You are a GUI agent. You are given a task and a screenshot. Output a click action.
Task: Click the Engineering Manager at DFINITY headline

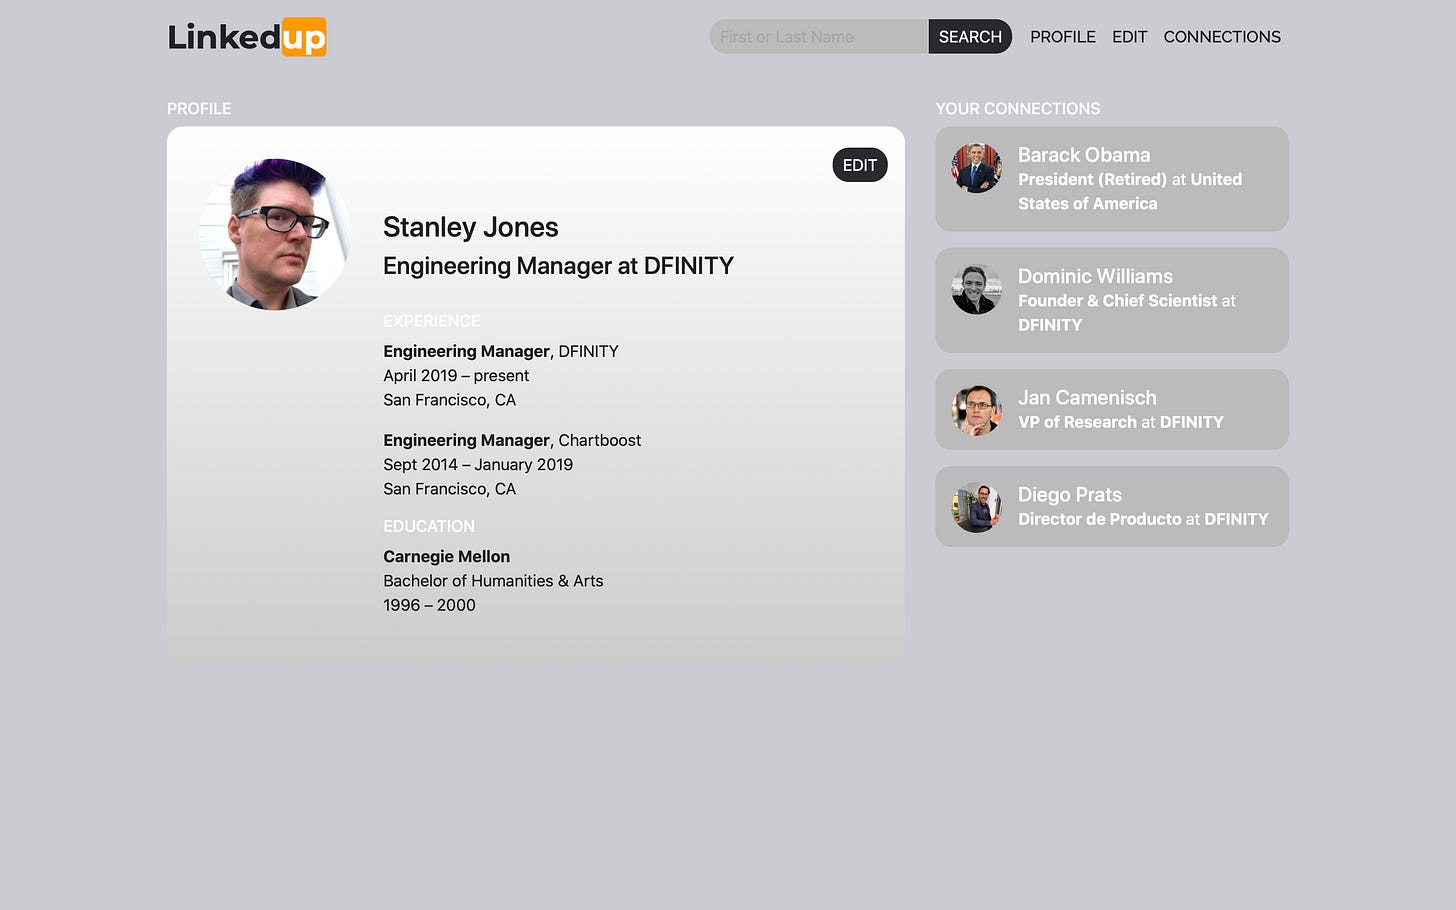pyautogui.click(x=558, y=265)
